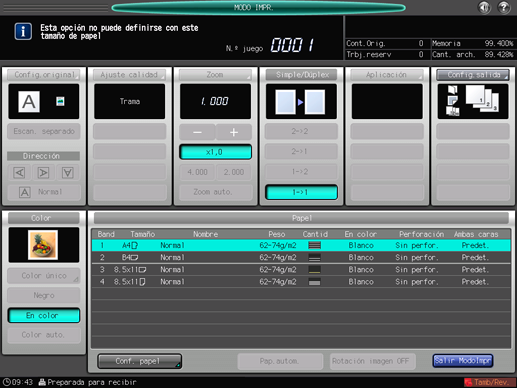Select right-pointing original direction icon
This screenshot has height=388, width=517.
pos(43,173)
